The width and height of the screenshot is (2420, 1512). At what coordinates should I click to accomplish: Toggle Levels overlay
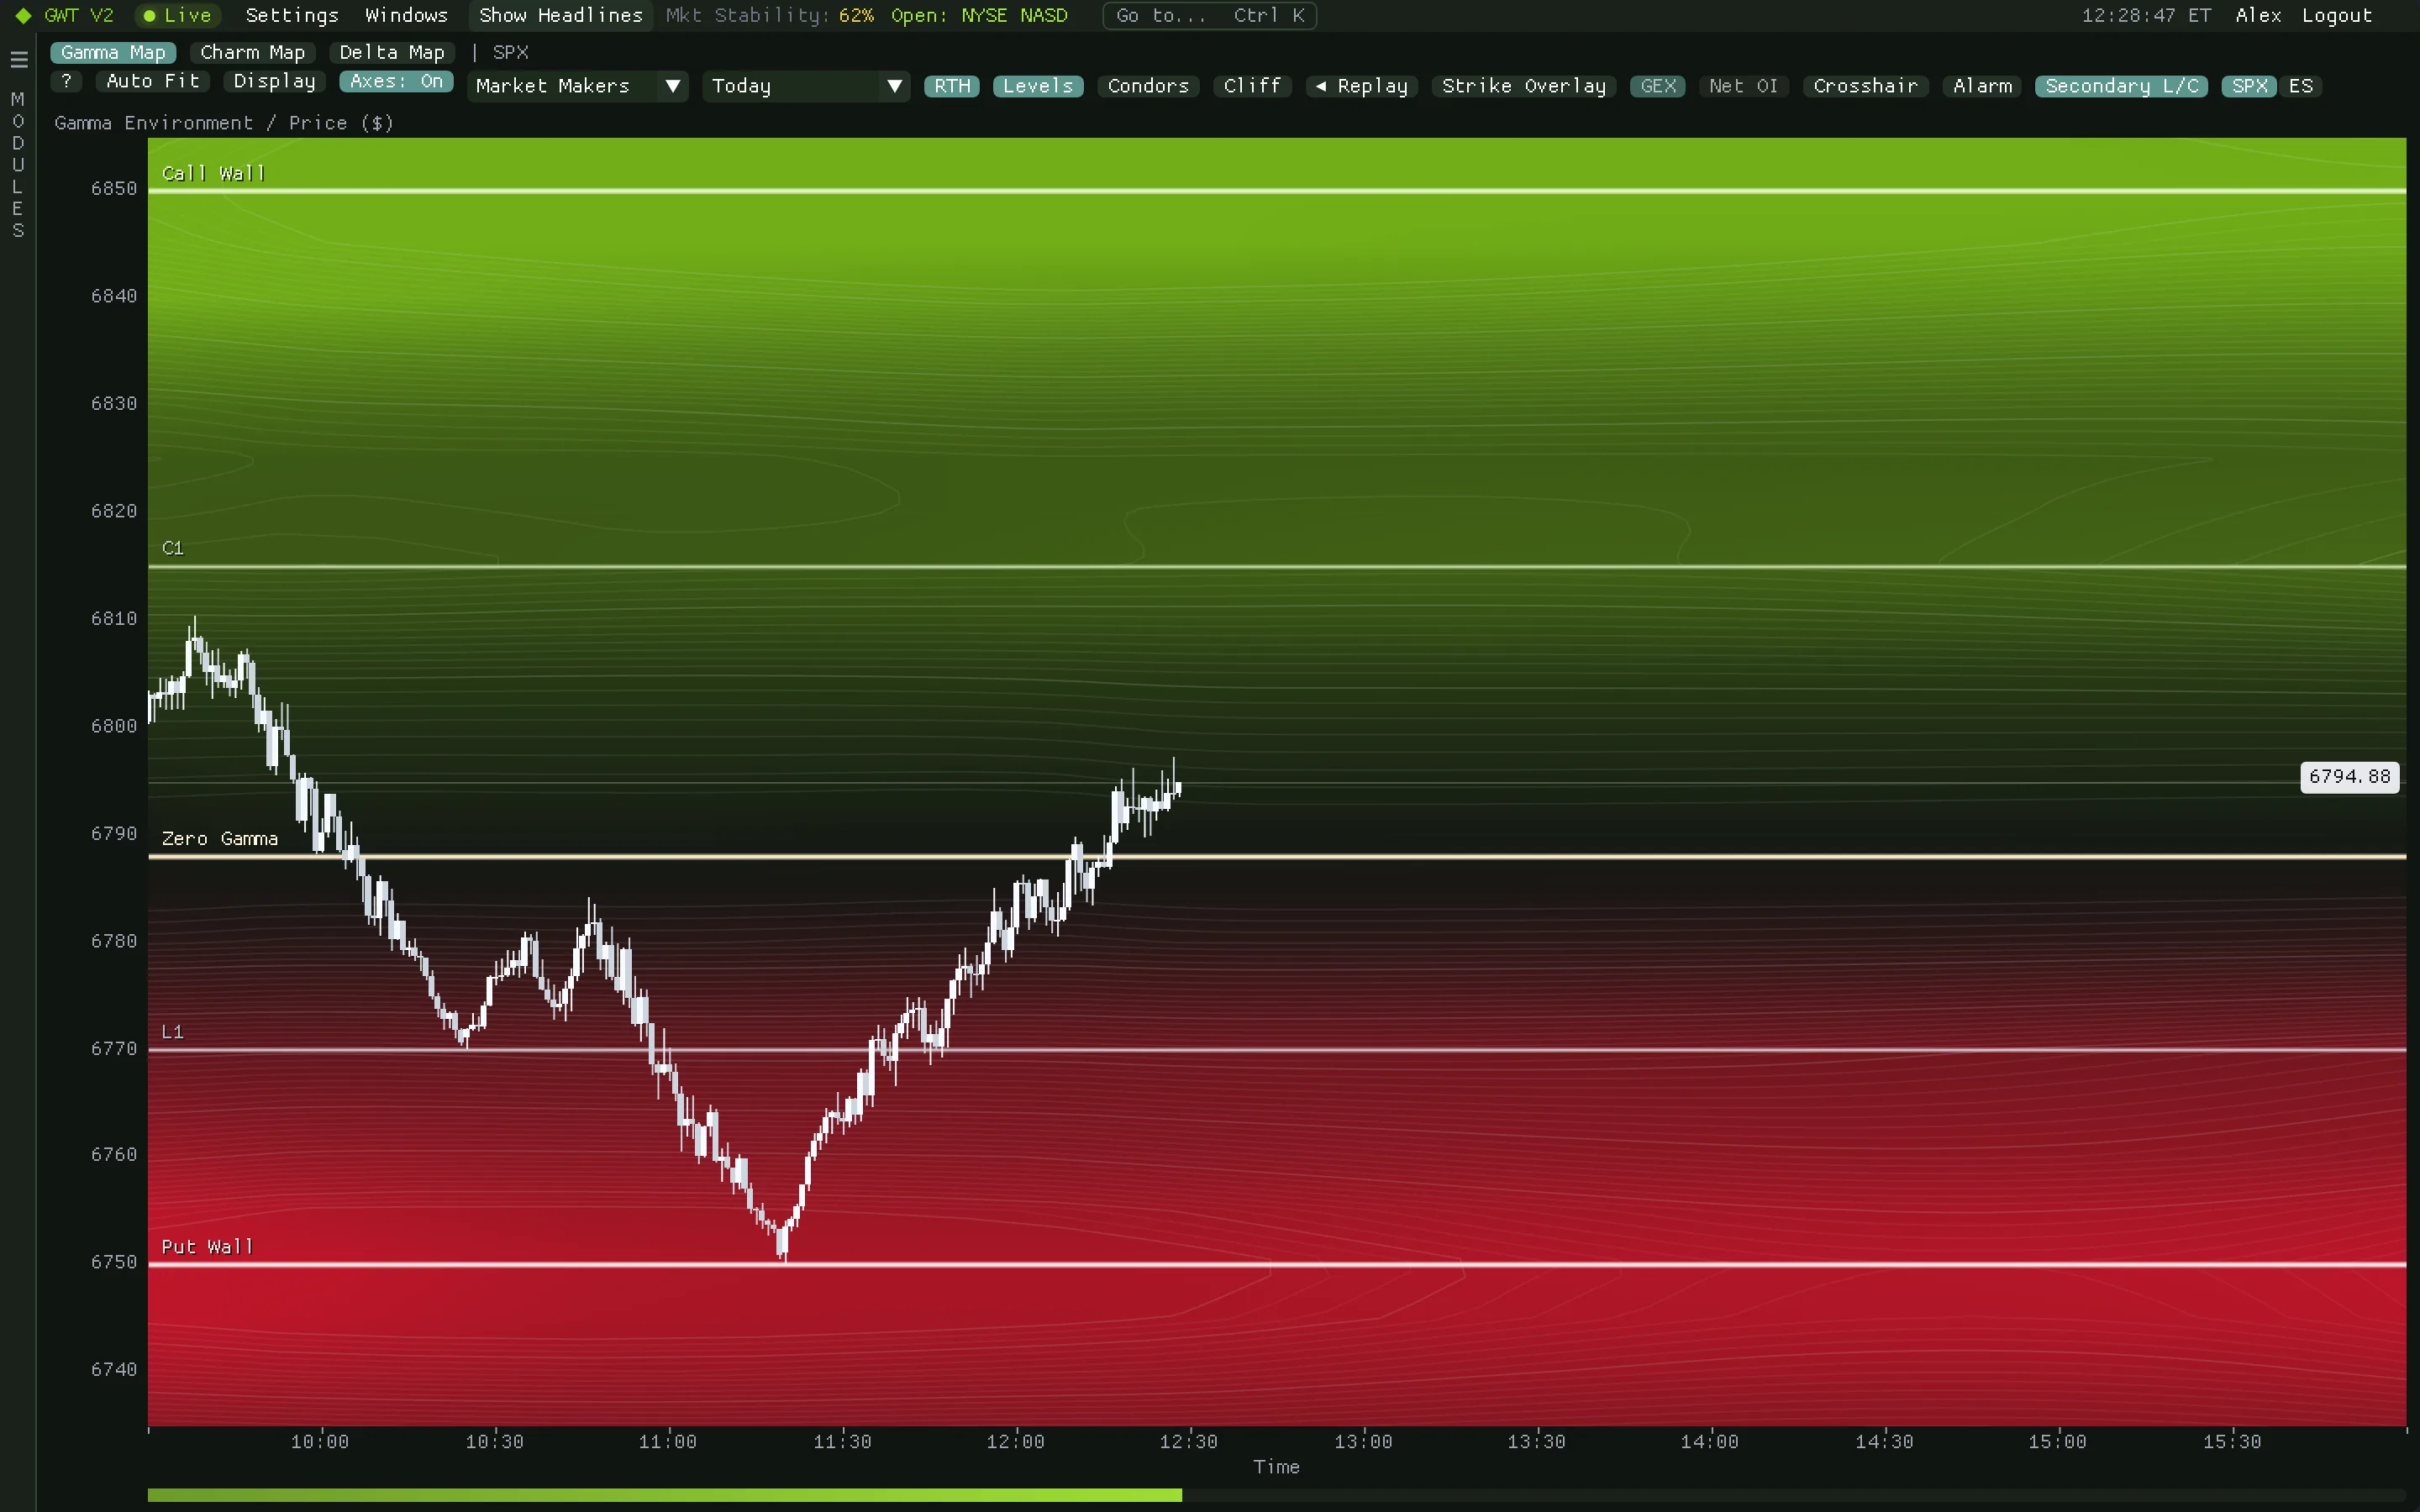[1038, 87]
